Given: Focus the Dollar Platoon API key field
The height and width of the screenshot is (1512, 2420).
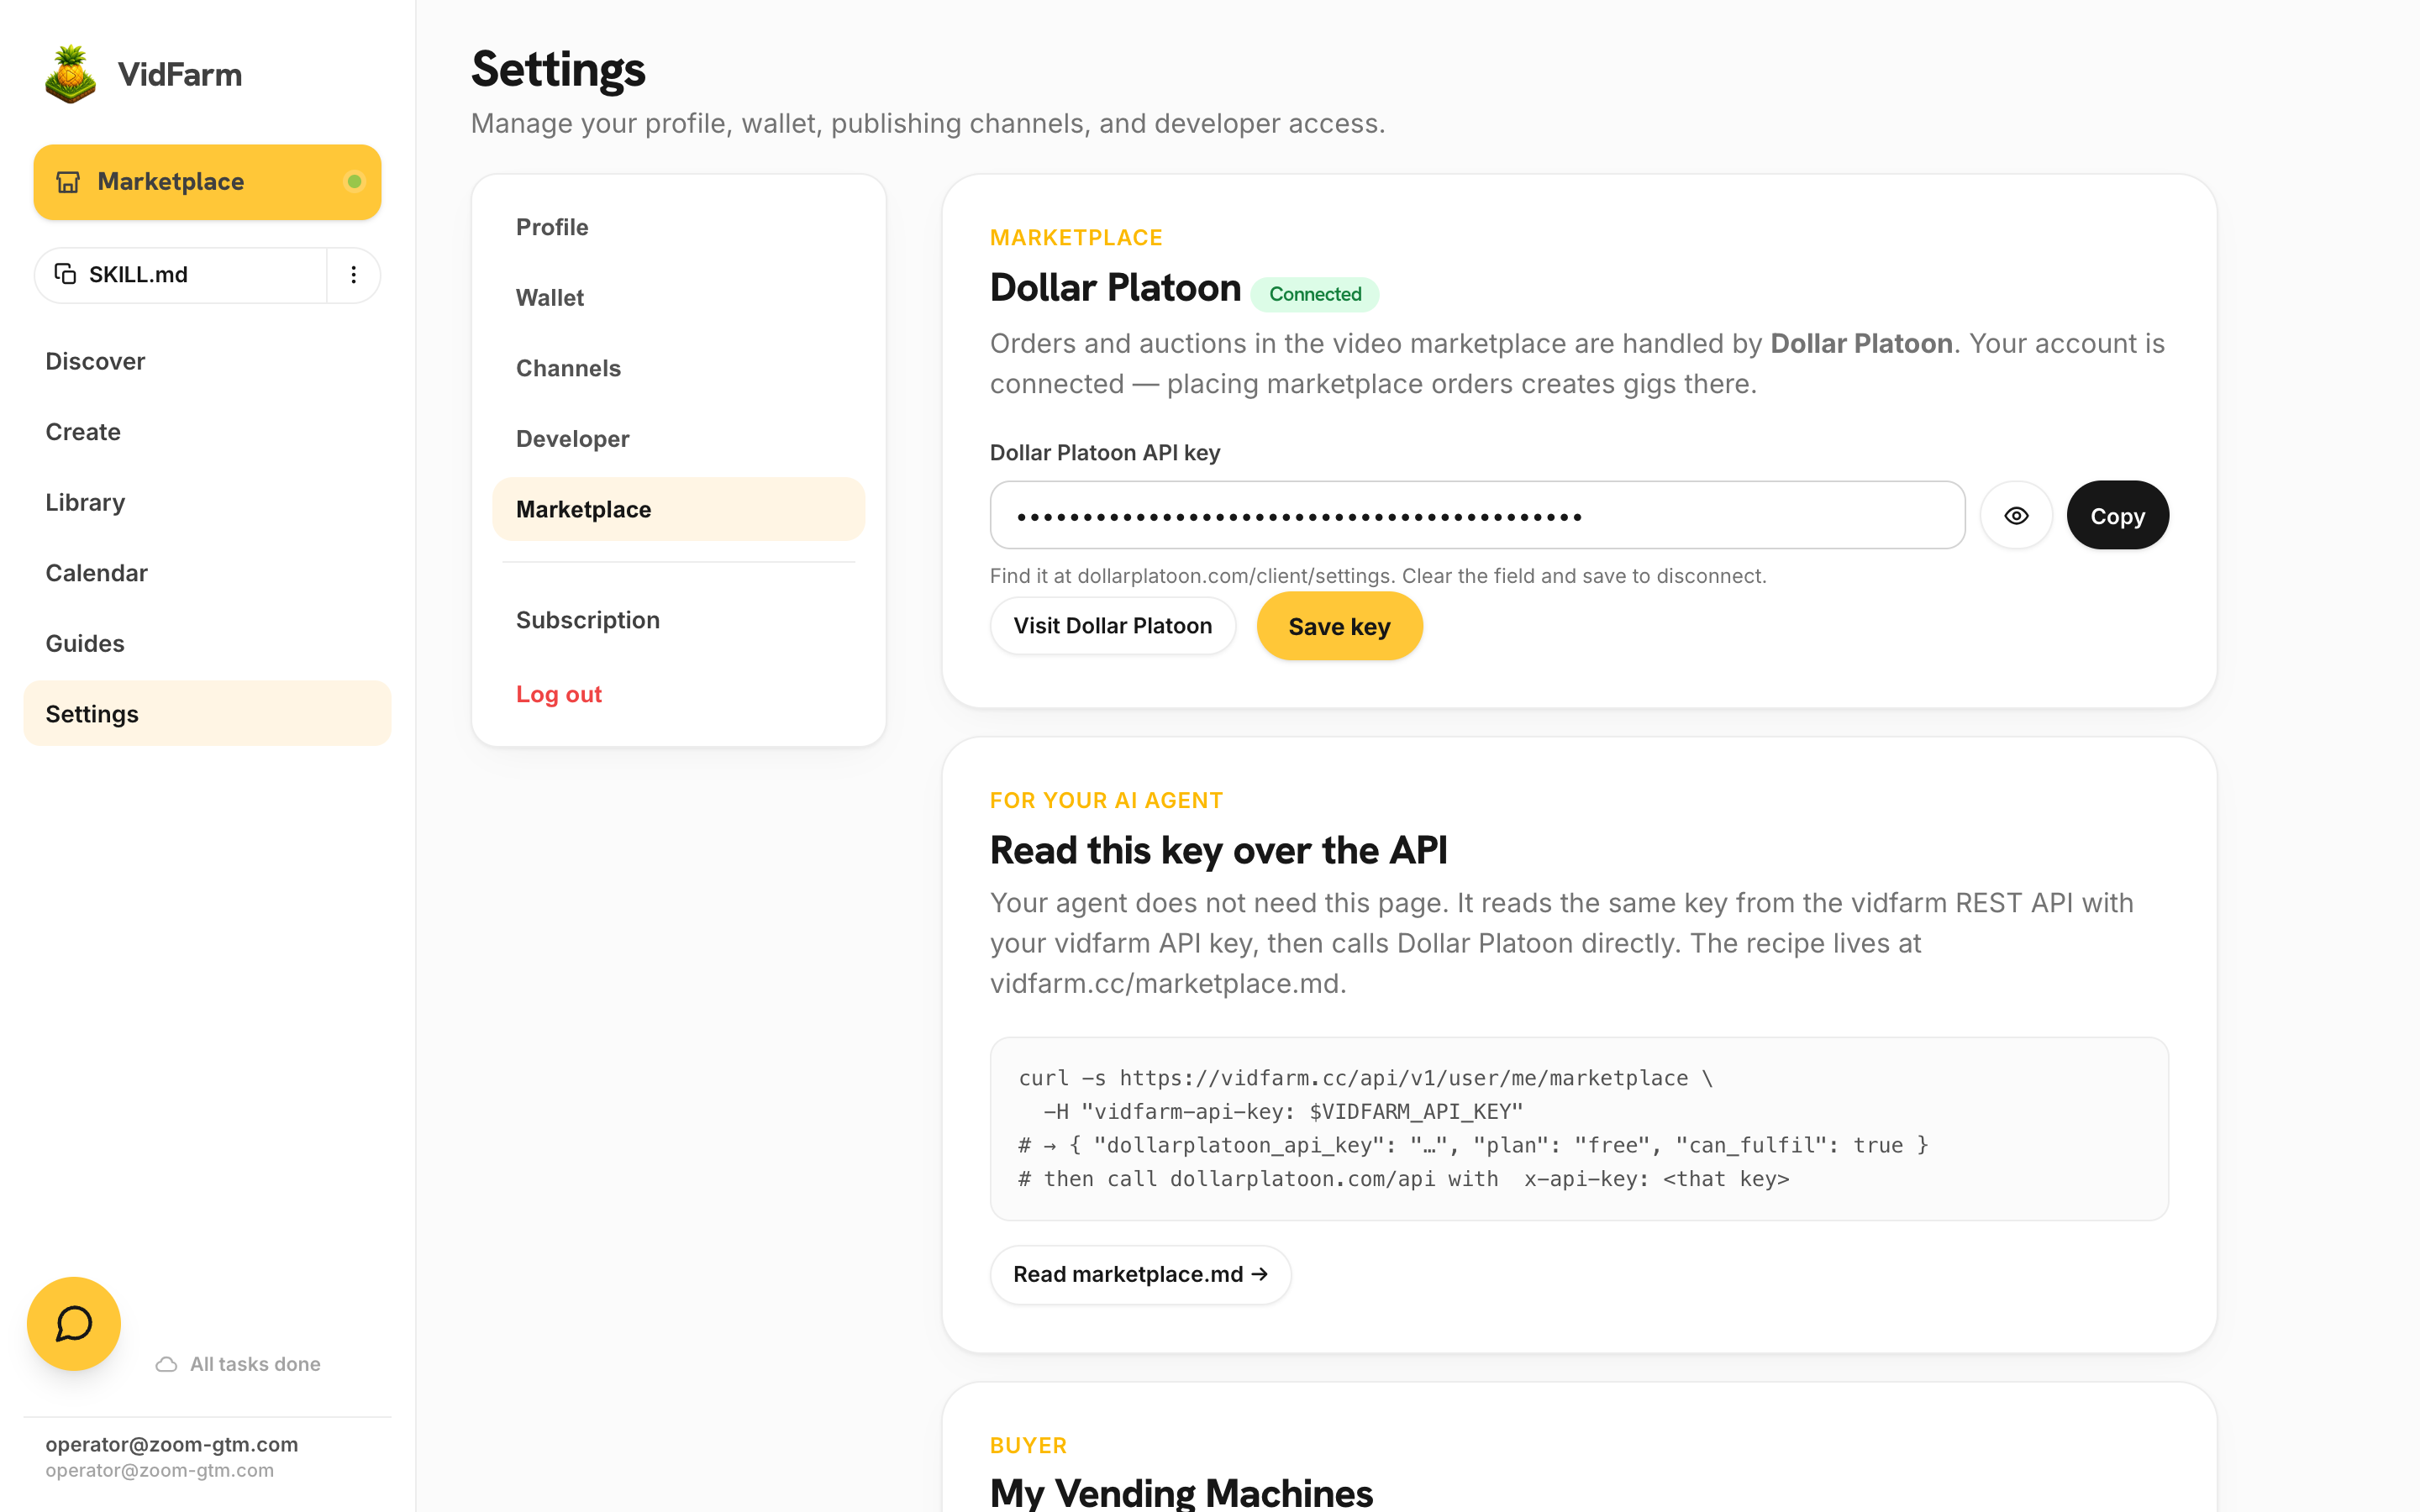Looking at the screenshot, I should (x=1477, y=515).
